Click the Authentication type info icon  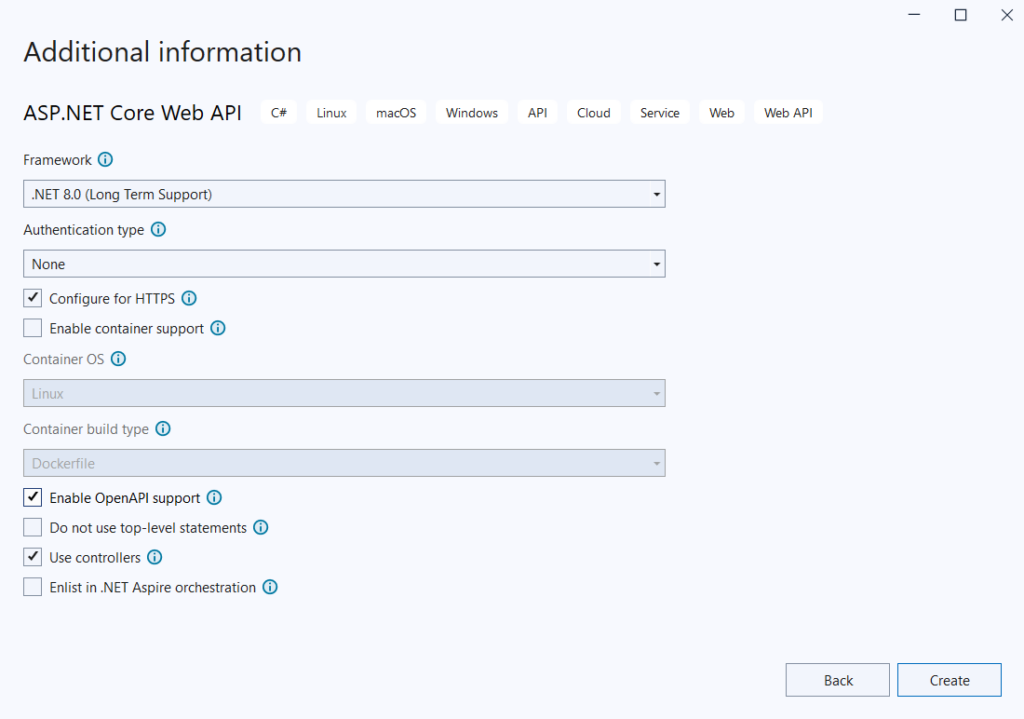[x=158, y=229]
